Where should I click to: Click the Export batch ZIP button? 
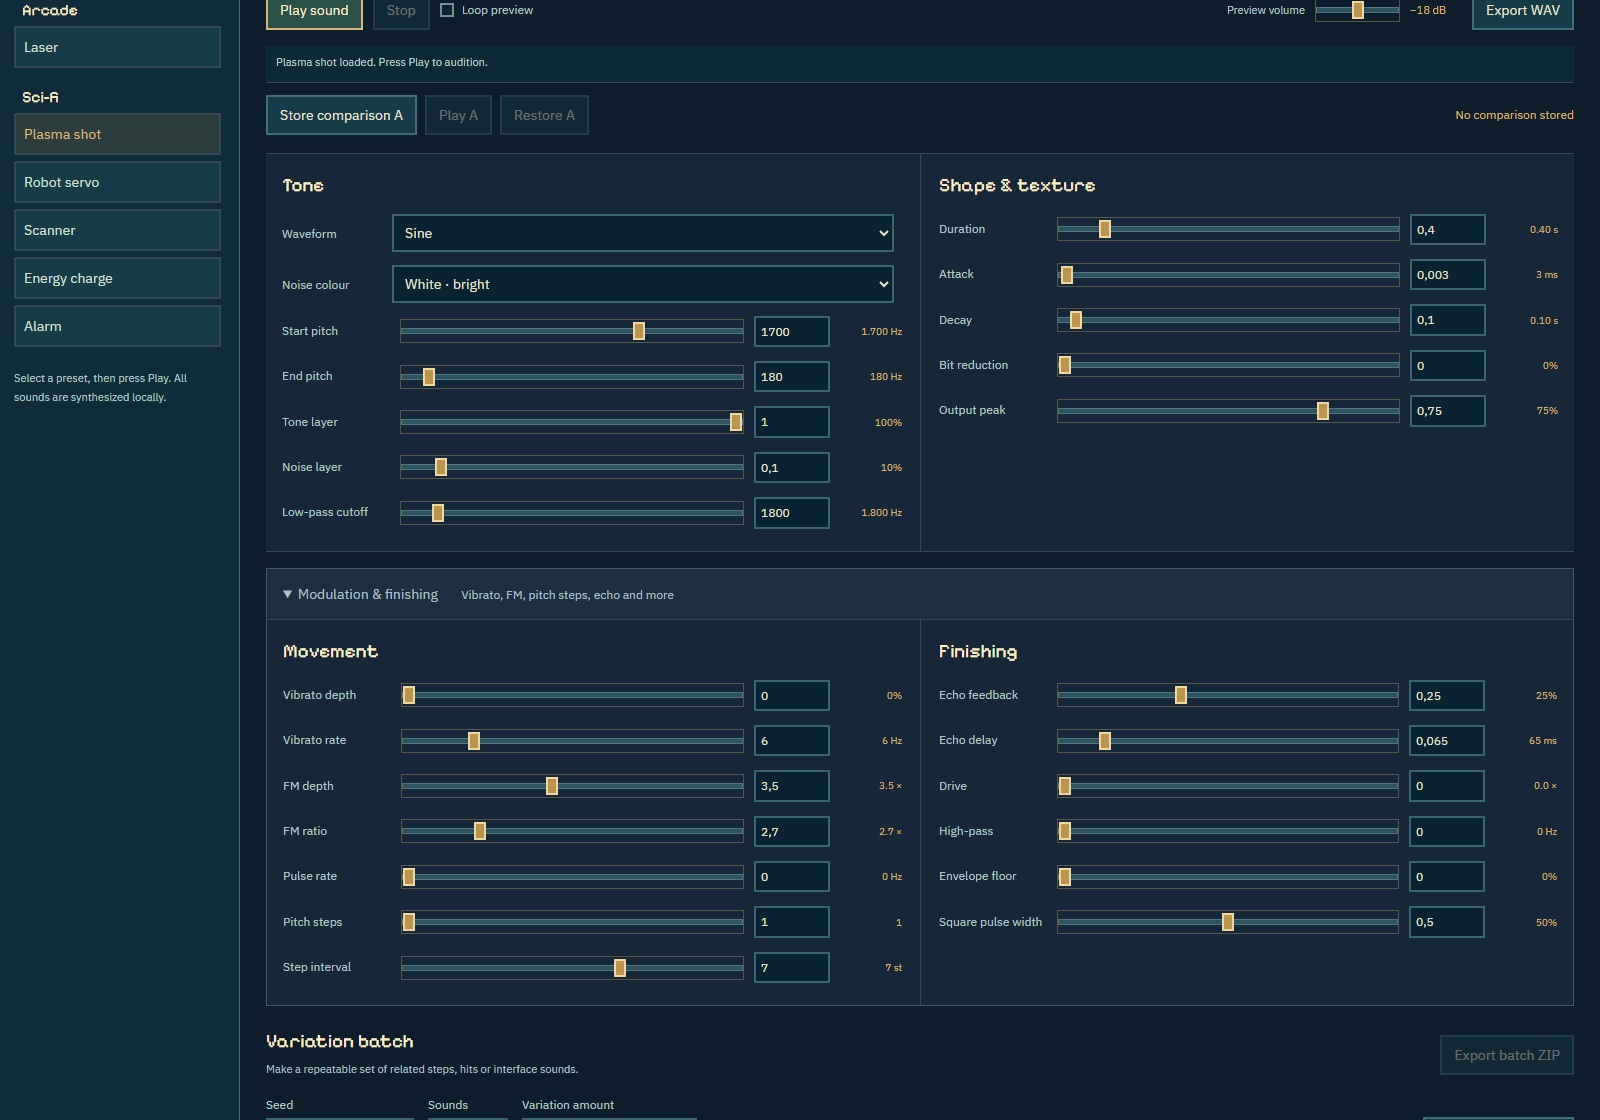(1506, 1055)
